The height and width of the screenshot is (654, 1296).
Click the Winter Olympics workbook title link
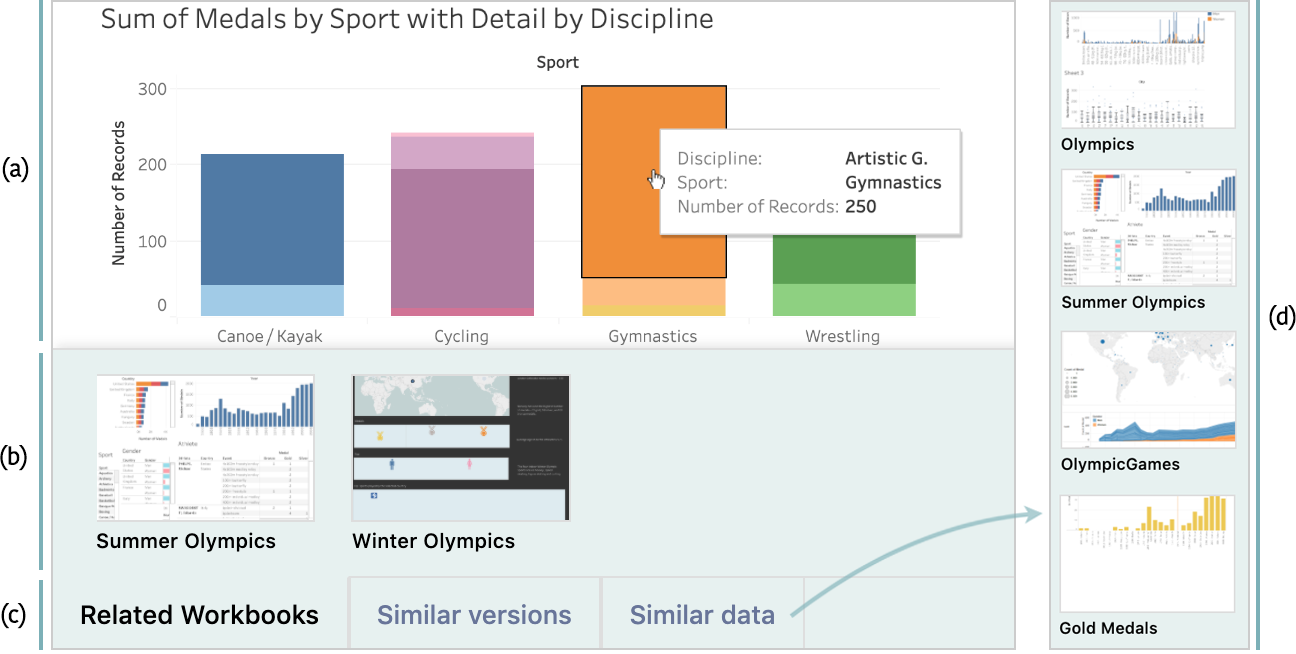pyautogui.click(x=434, y=541)
